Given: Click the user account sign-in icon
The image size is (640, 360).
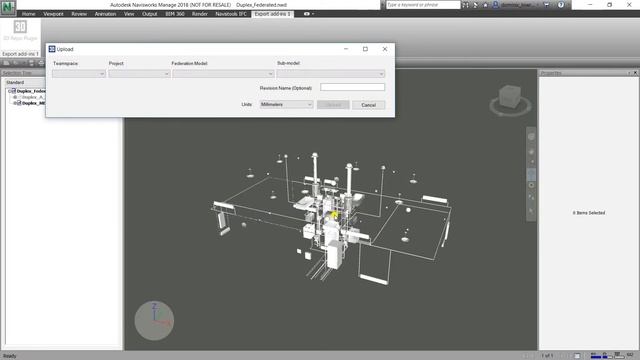Looking at the screenshot, I should click(496, 5).
